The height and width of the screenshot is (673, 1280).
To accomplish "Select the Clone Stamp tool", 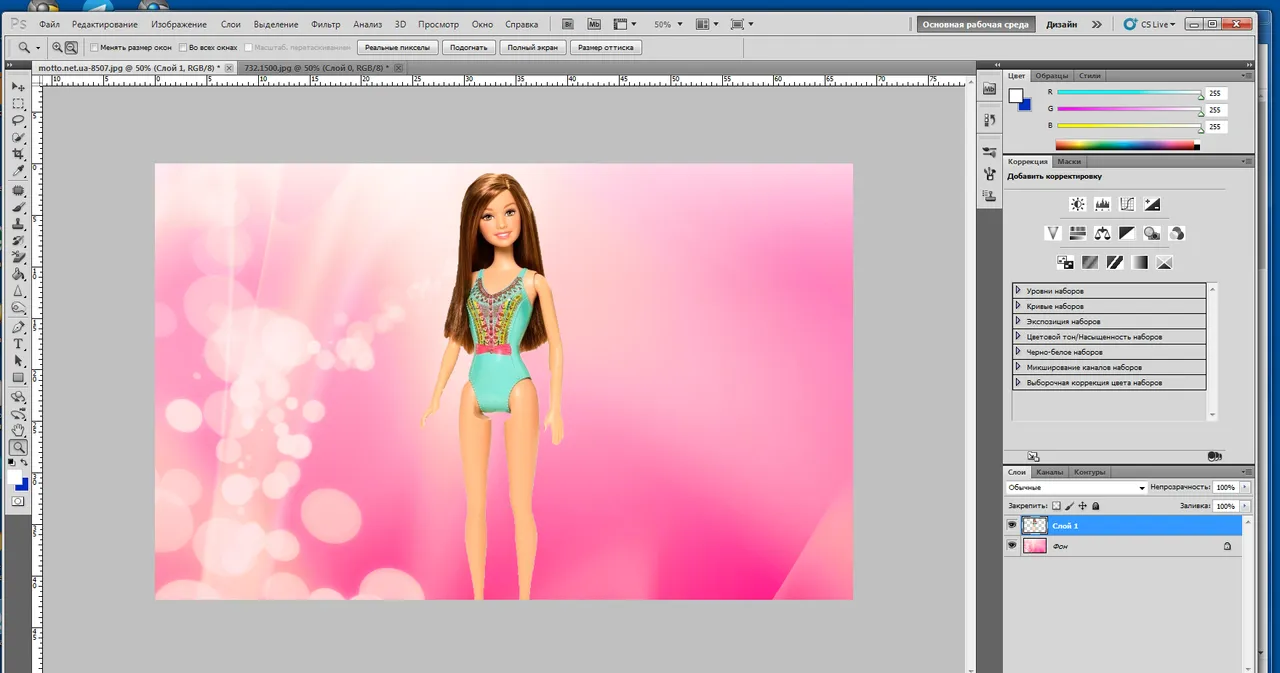I will click(18, 224).
